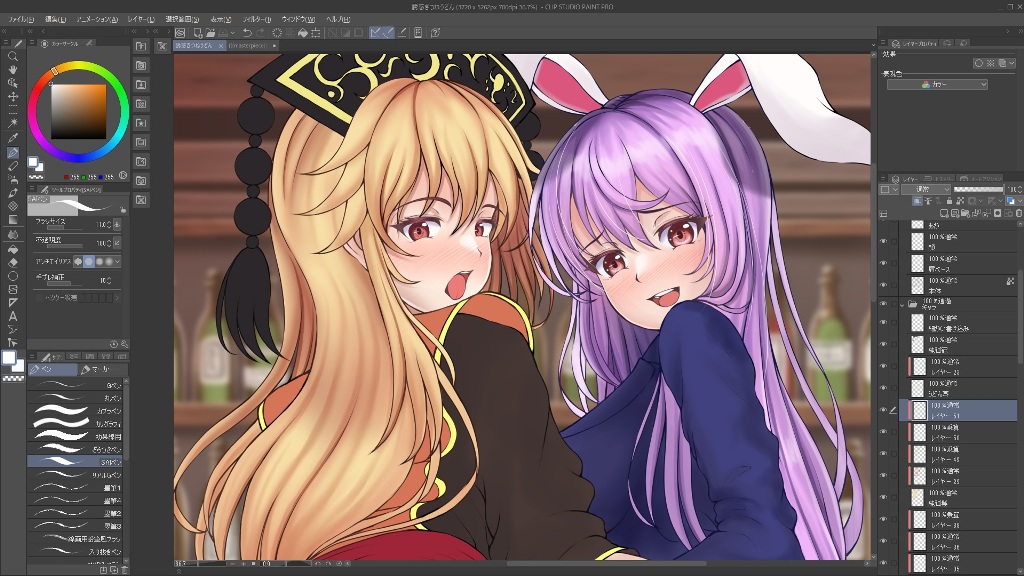Click New document icon in command bar

pyautogui.click(x=198, y=33)
